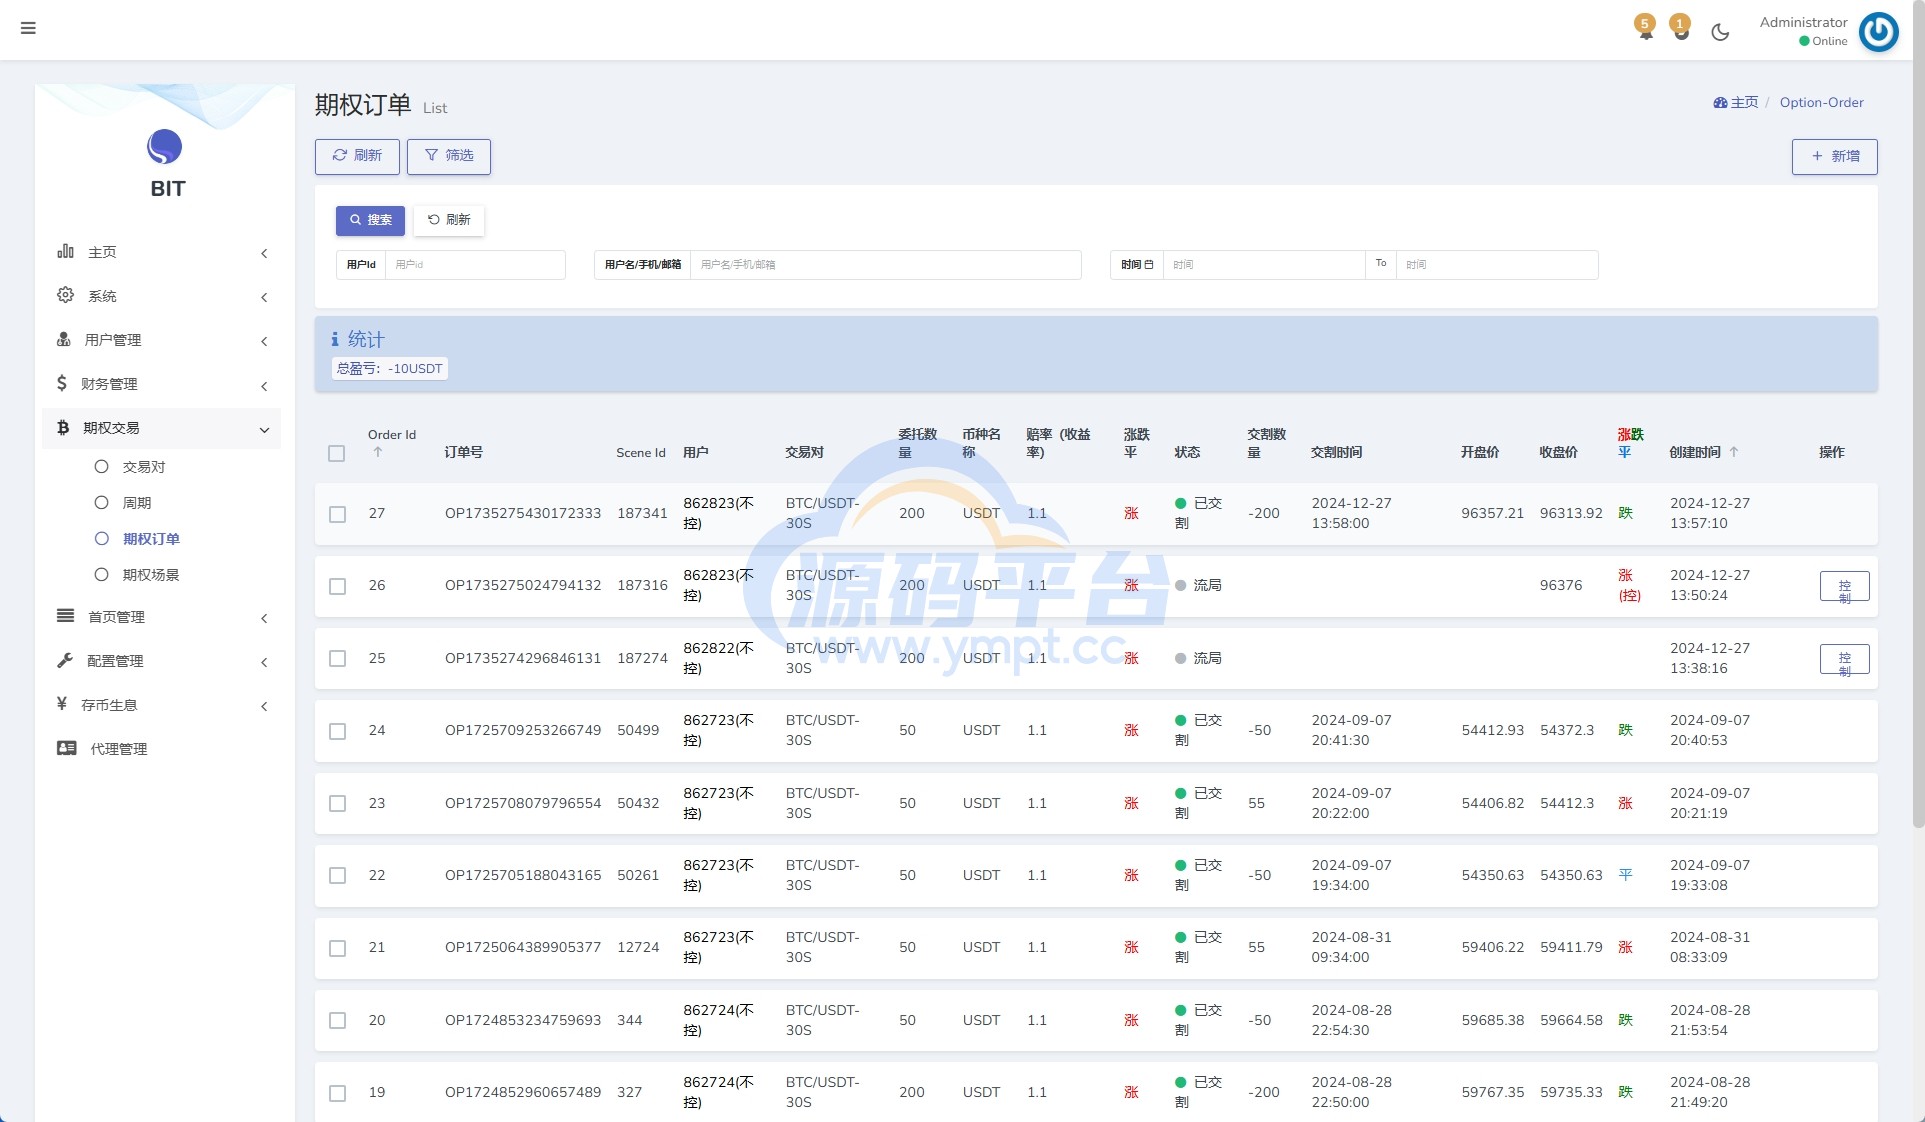Sort by Order Id arrow icon
This screenshot has height=1122, width=1925.
[x=378, y=452]
